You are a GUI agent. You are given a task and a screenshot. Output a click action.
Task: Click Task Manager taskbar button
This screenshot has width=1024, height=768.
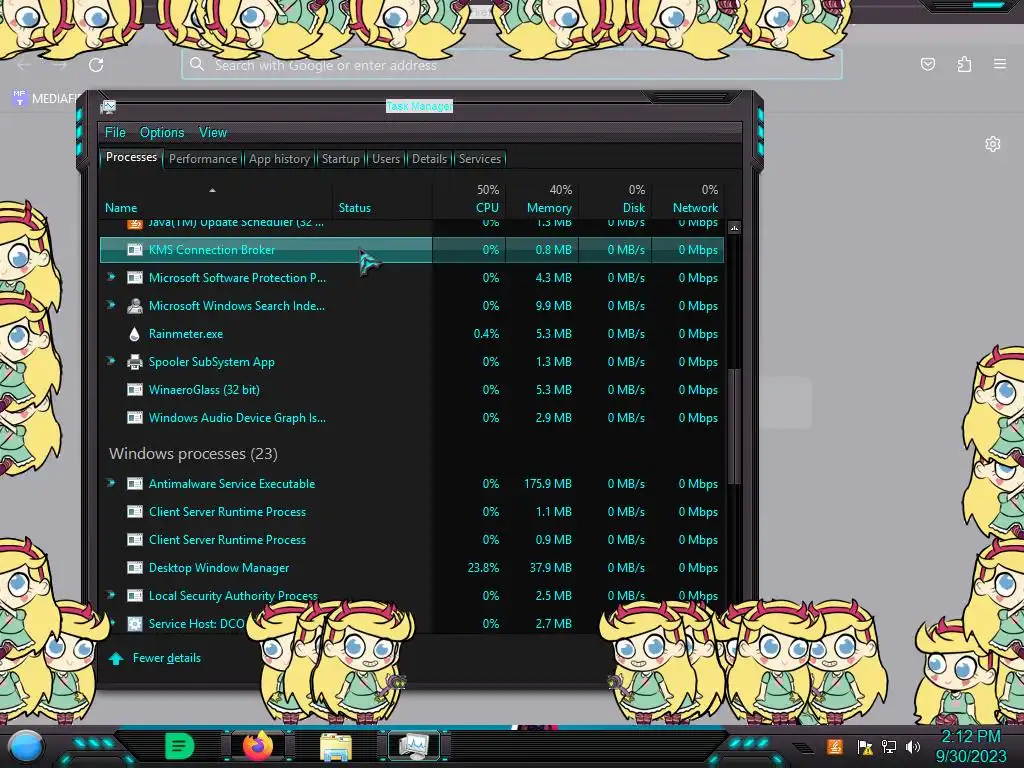coord(413,746)
